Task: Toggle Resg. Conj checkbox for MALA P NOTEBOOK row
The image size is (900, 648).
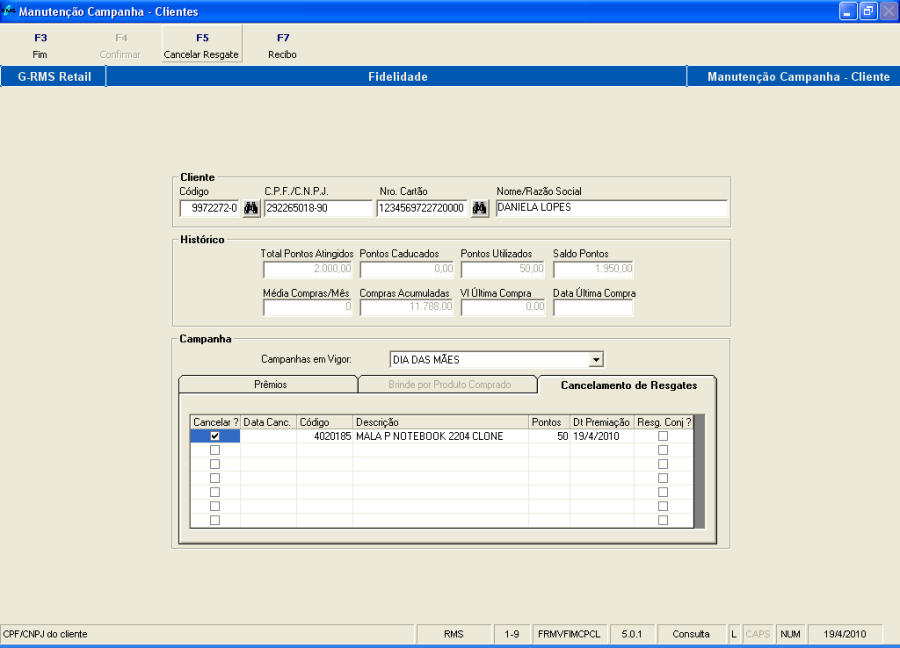Action: click(663, 436)
